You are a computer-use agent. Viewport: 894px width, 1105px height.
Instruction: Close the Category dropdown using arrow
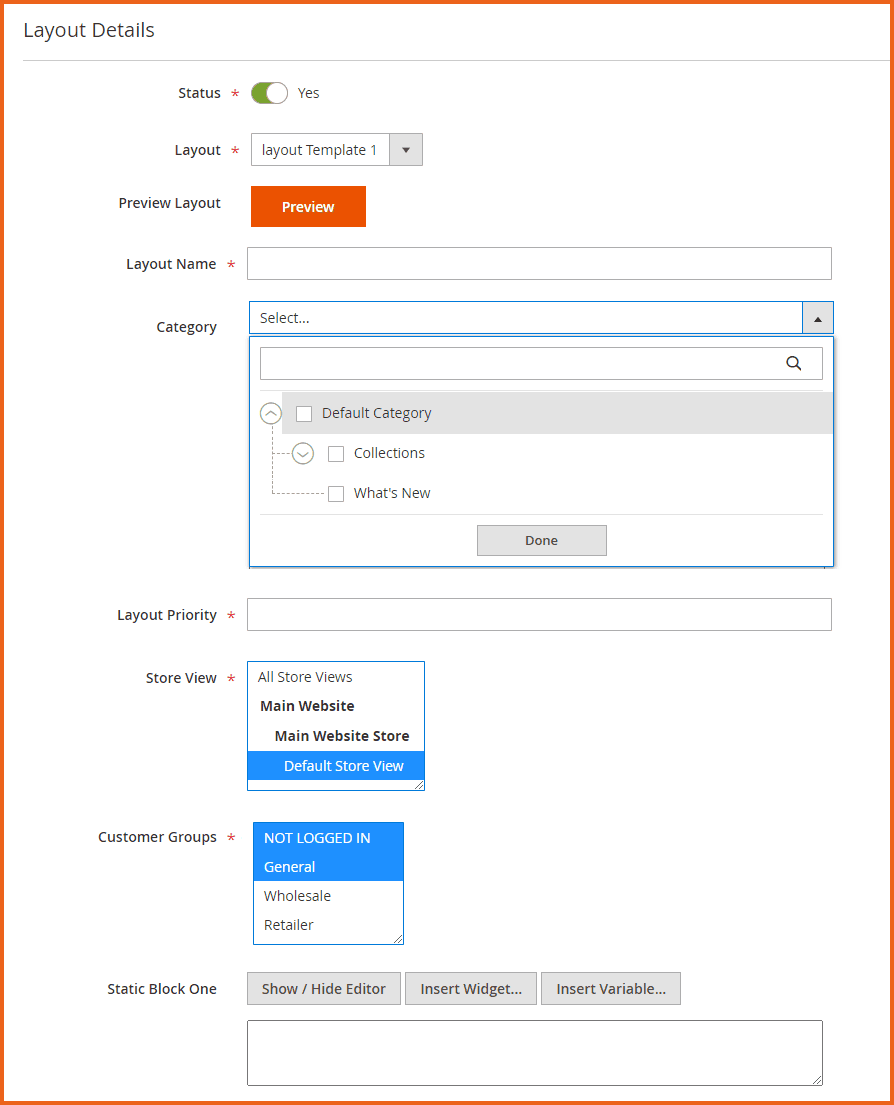tap(817, 318)
